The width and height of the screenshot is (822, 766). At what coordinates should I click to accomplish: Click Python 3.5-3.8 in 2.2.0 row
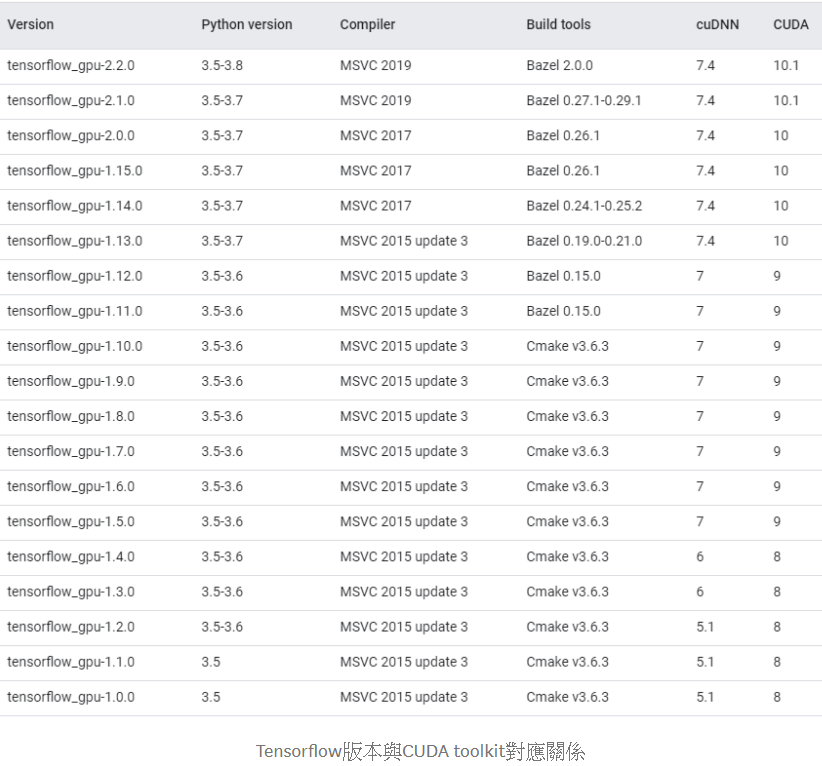point(222,66)
